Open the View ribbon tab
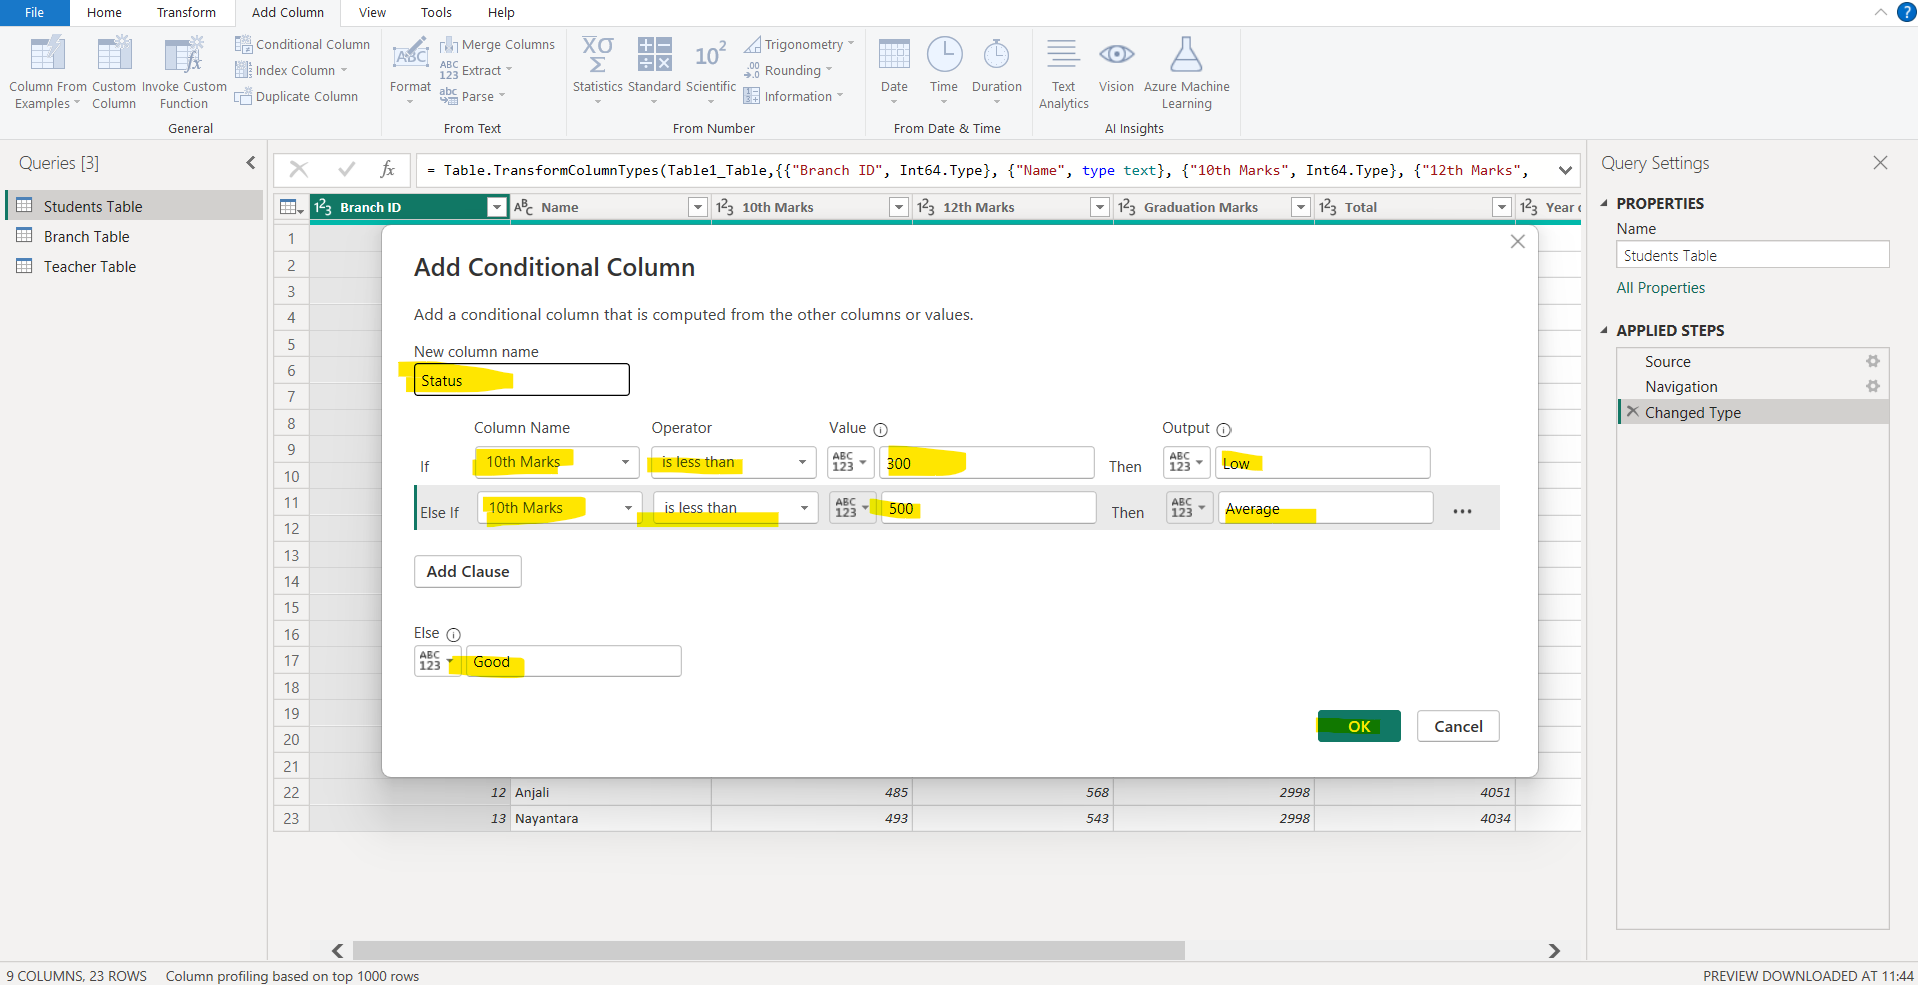Image resolution: width=1918 pixels, height=985 pixels. [x=372, y=13]
